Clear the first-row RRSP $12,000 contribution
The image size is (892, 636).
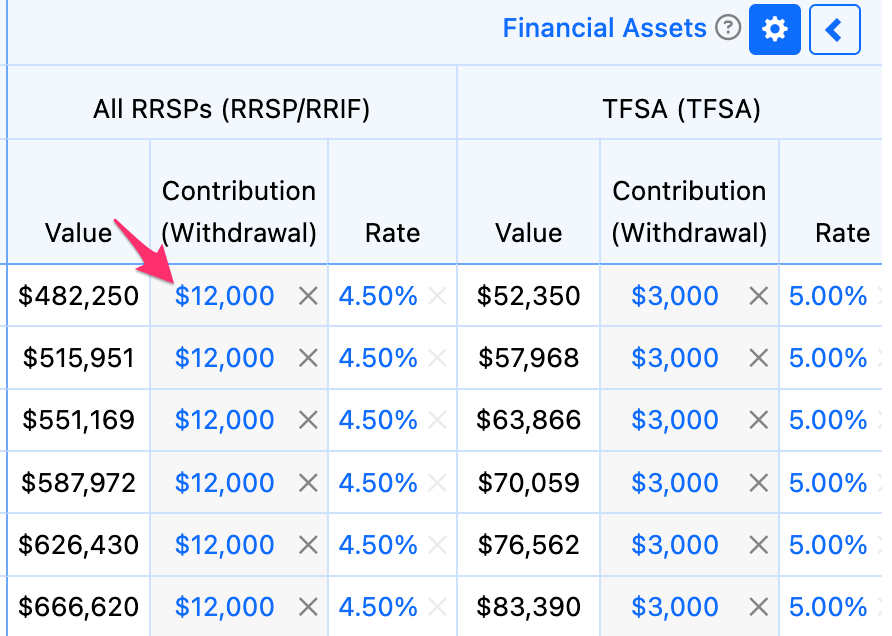(308, 296)
